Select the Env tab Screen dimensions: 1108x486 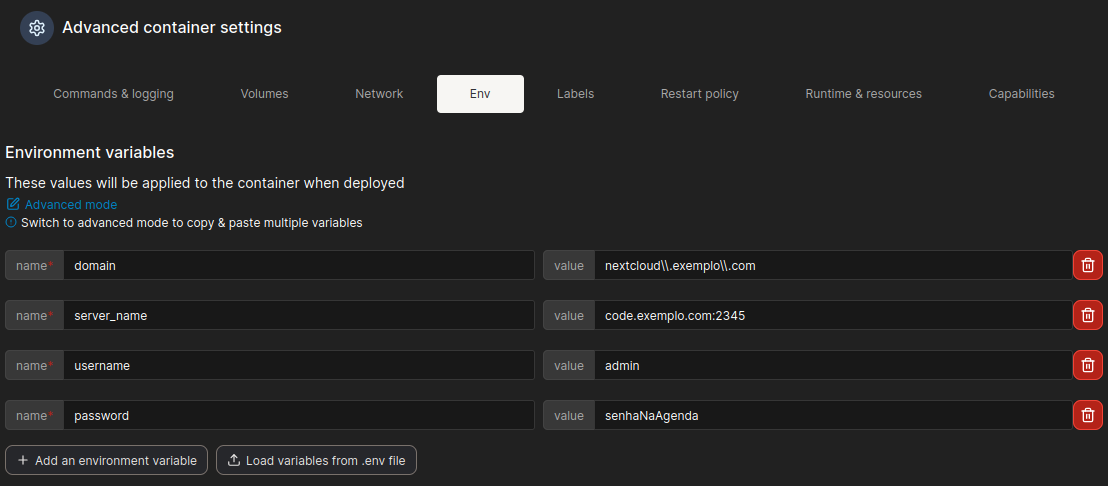[480, 94]
